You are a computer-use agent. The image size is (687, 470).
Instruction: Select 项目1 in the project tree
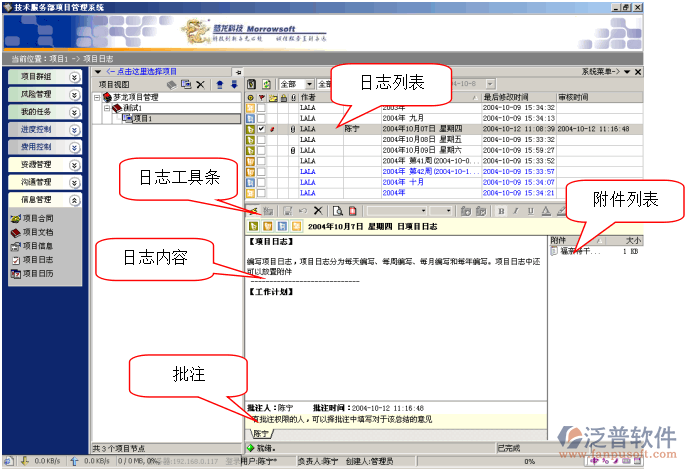click(x=142, y=118)
